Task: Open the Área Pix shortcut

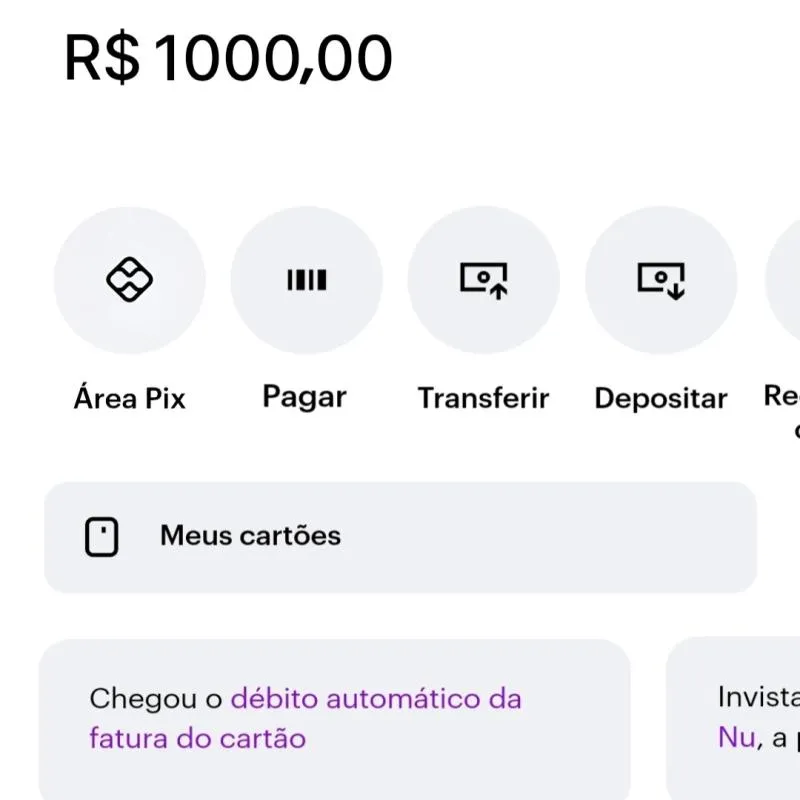Action: 130,281
